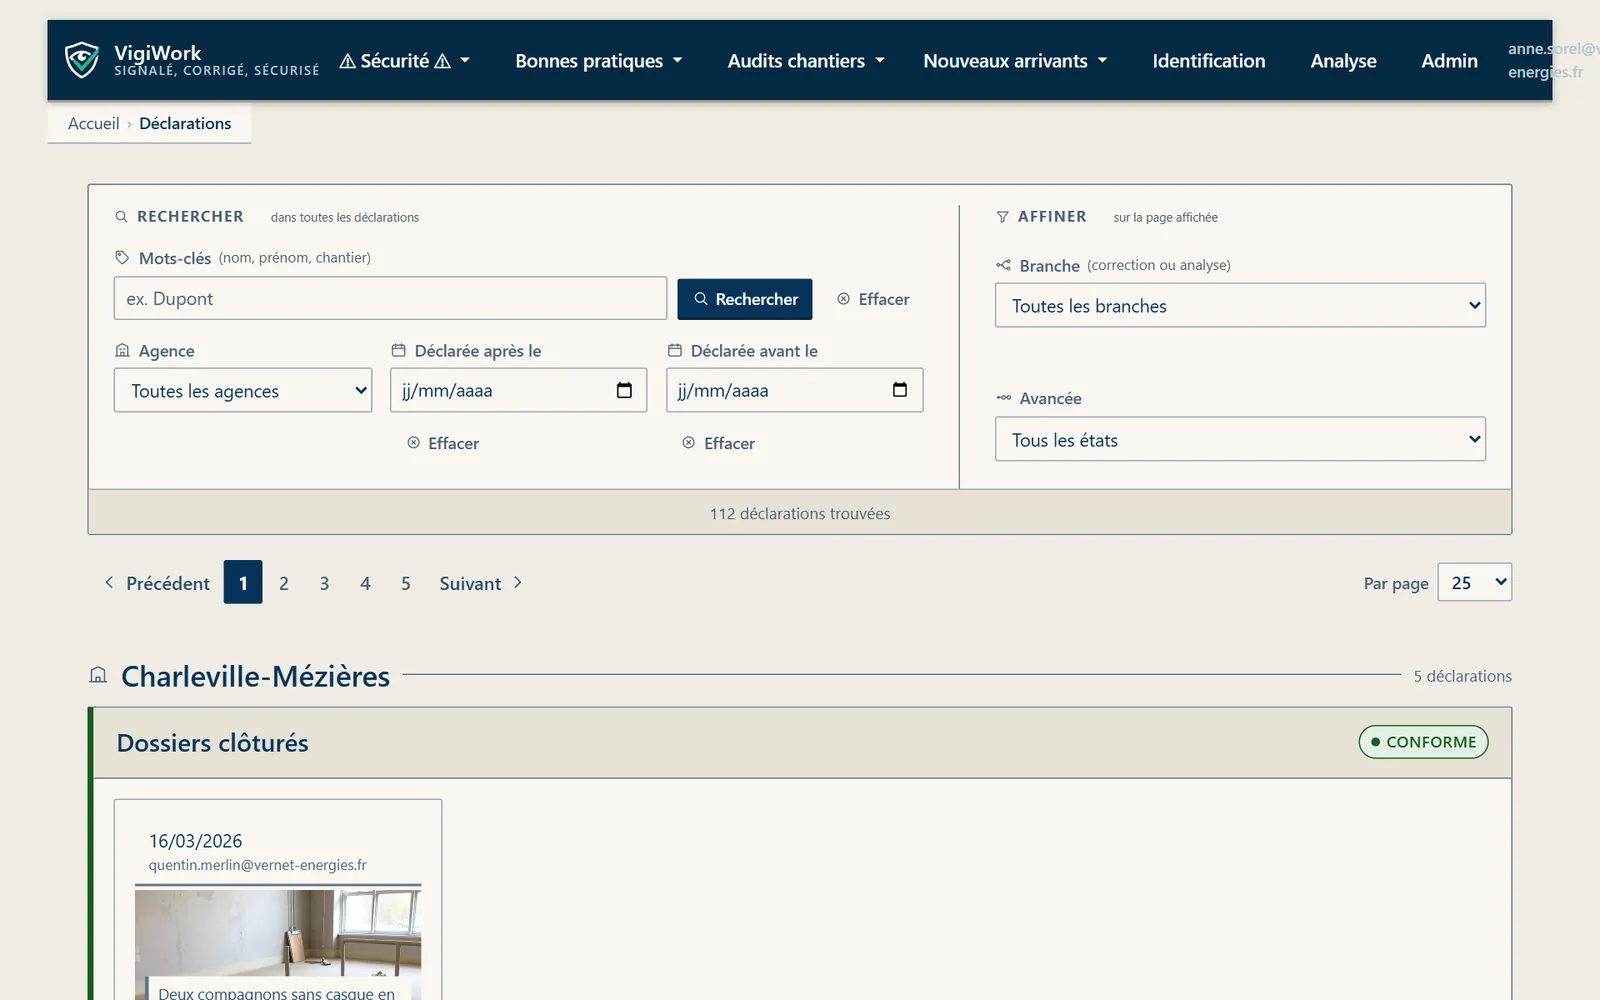This screenshot has width=1600, height=1000.
Task: Go to page 5
Action: (406, 583)
